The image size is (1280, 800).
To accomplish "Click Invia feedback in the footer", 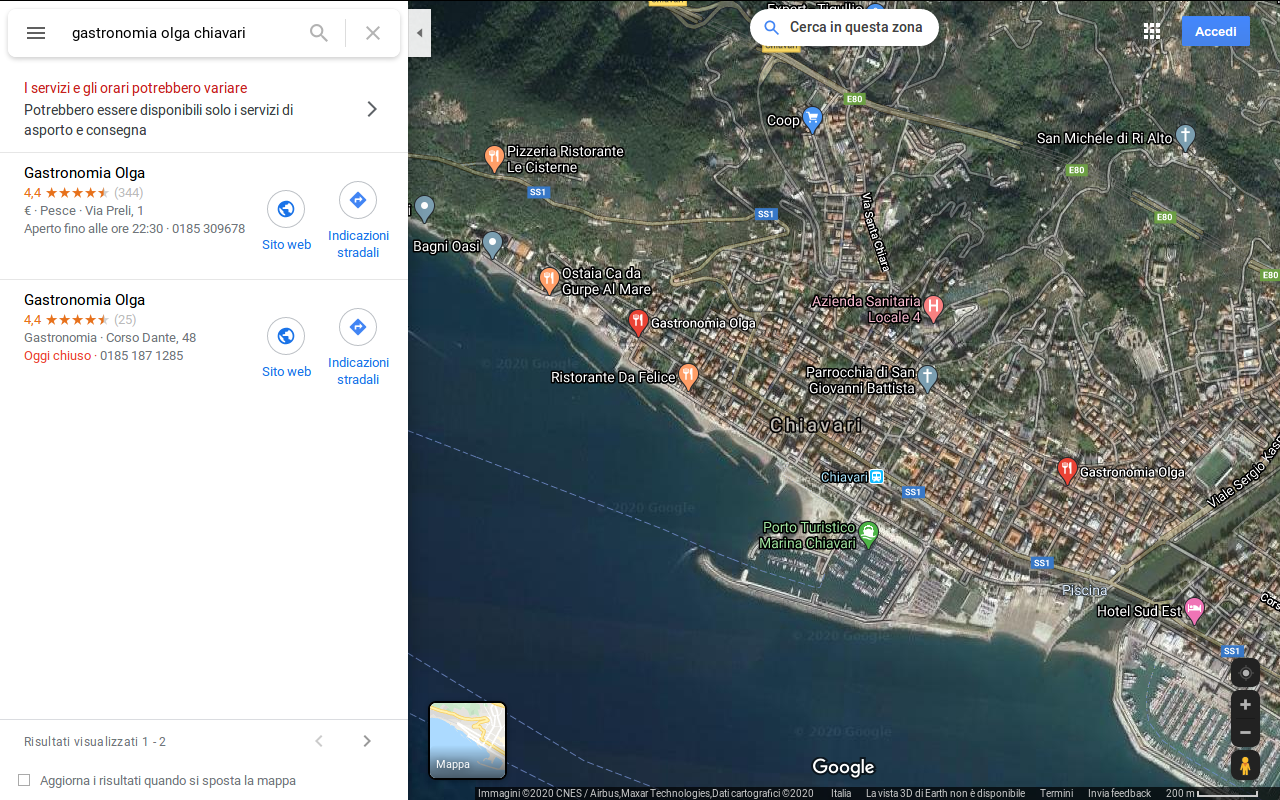I will 1119,793.
